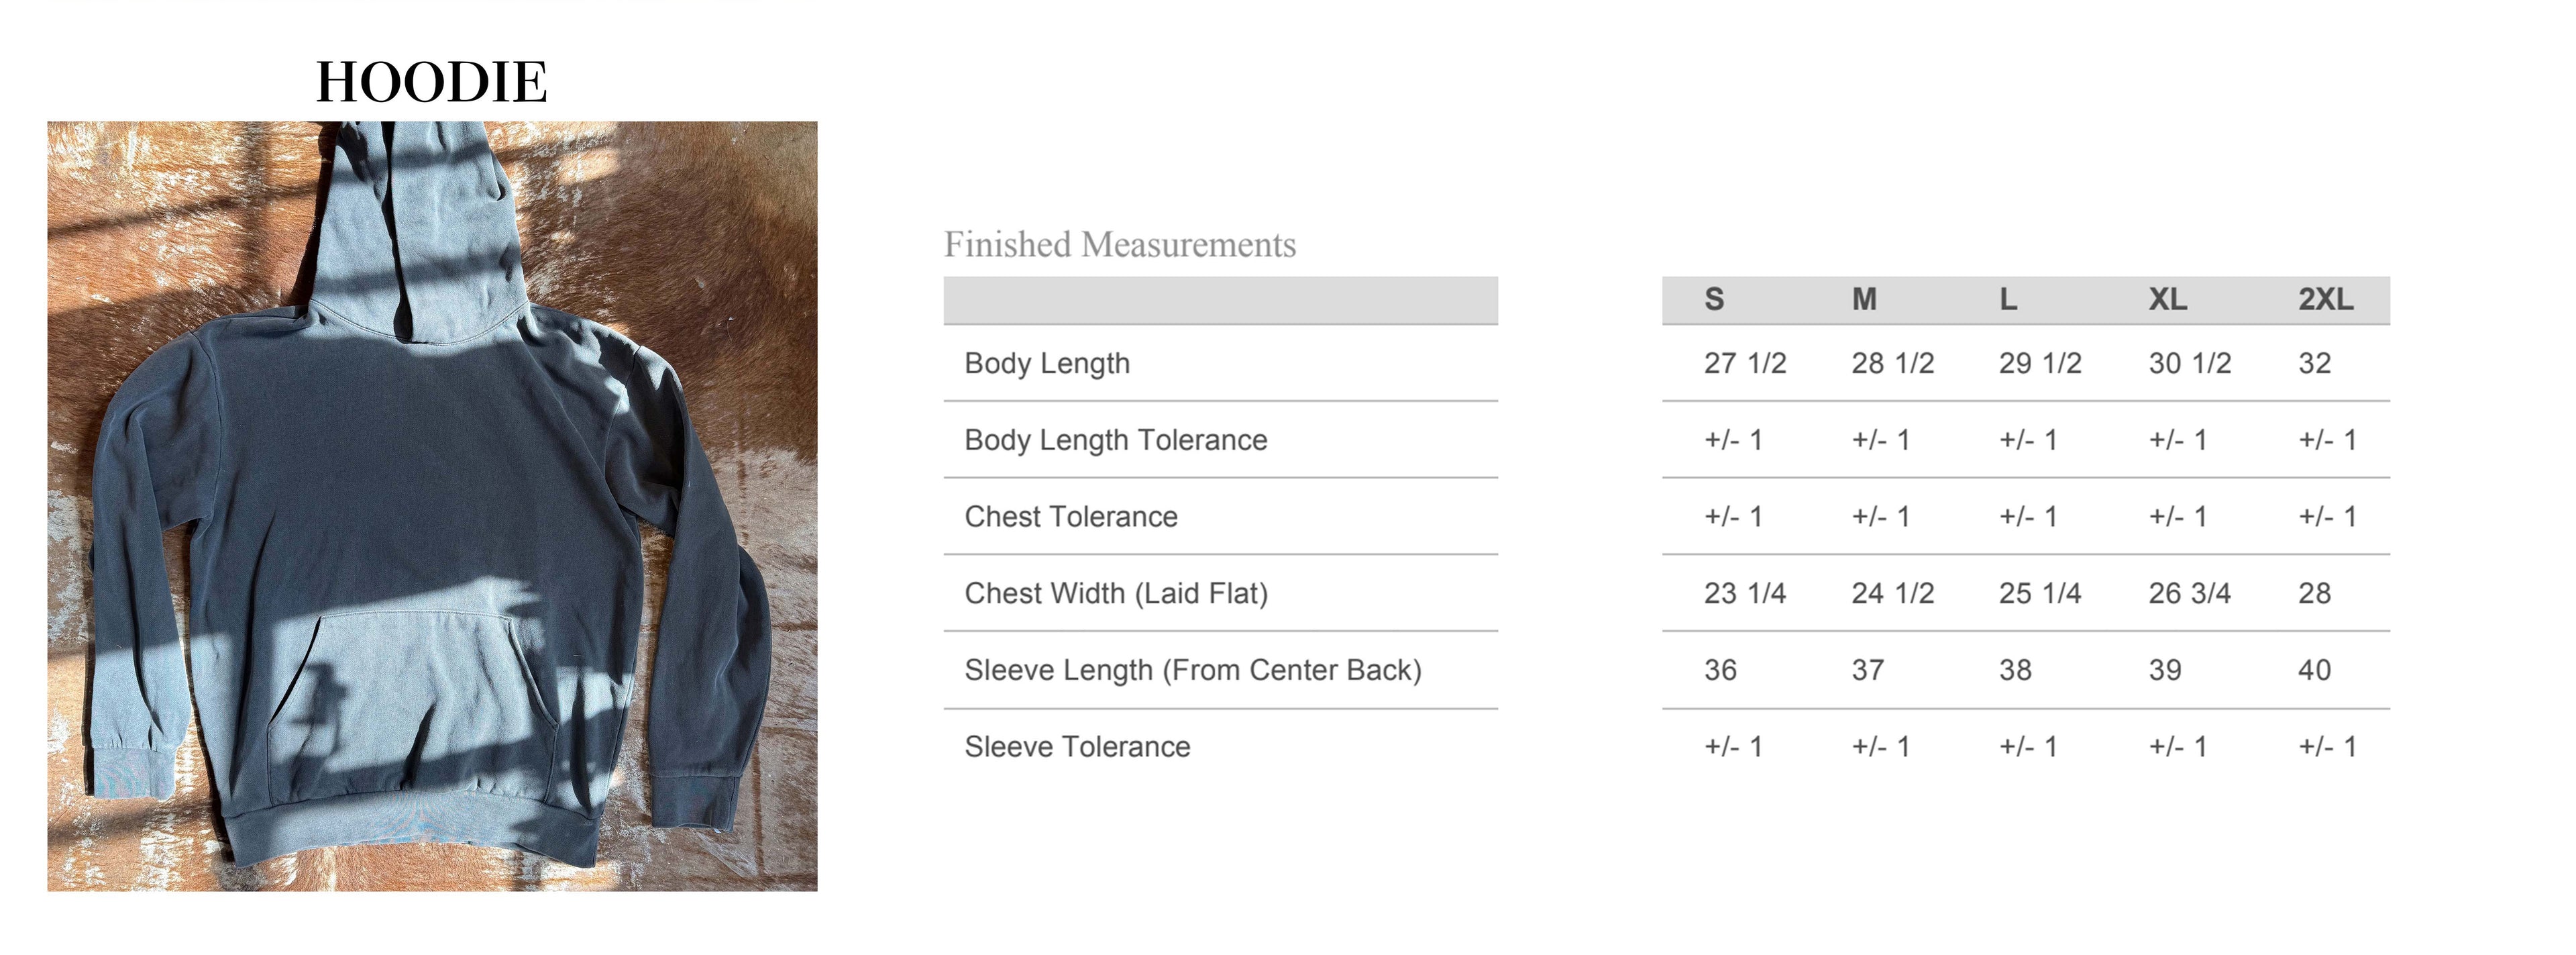Image resolution: width=2576 pixels, height=955 pixels.
Task: Click the sleeve length value 40
Action: [2314, 670]
